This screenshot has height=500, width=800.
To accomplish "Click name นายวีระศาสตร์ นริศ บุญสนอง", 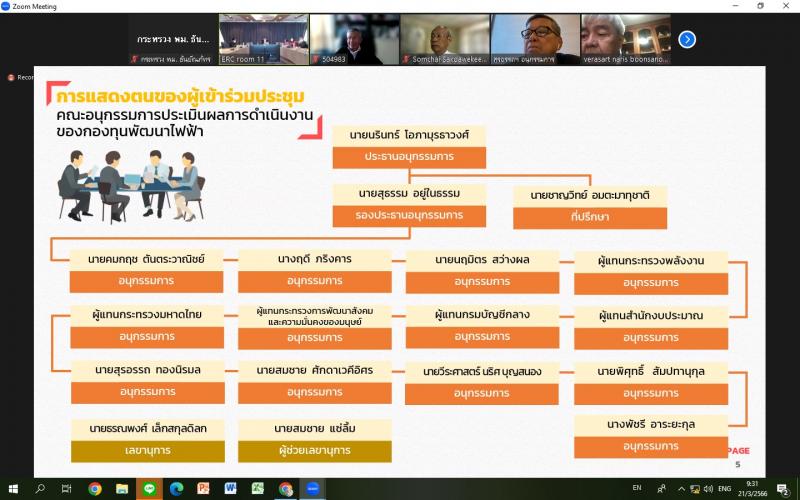I will tap(482, 372).
